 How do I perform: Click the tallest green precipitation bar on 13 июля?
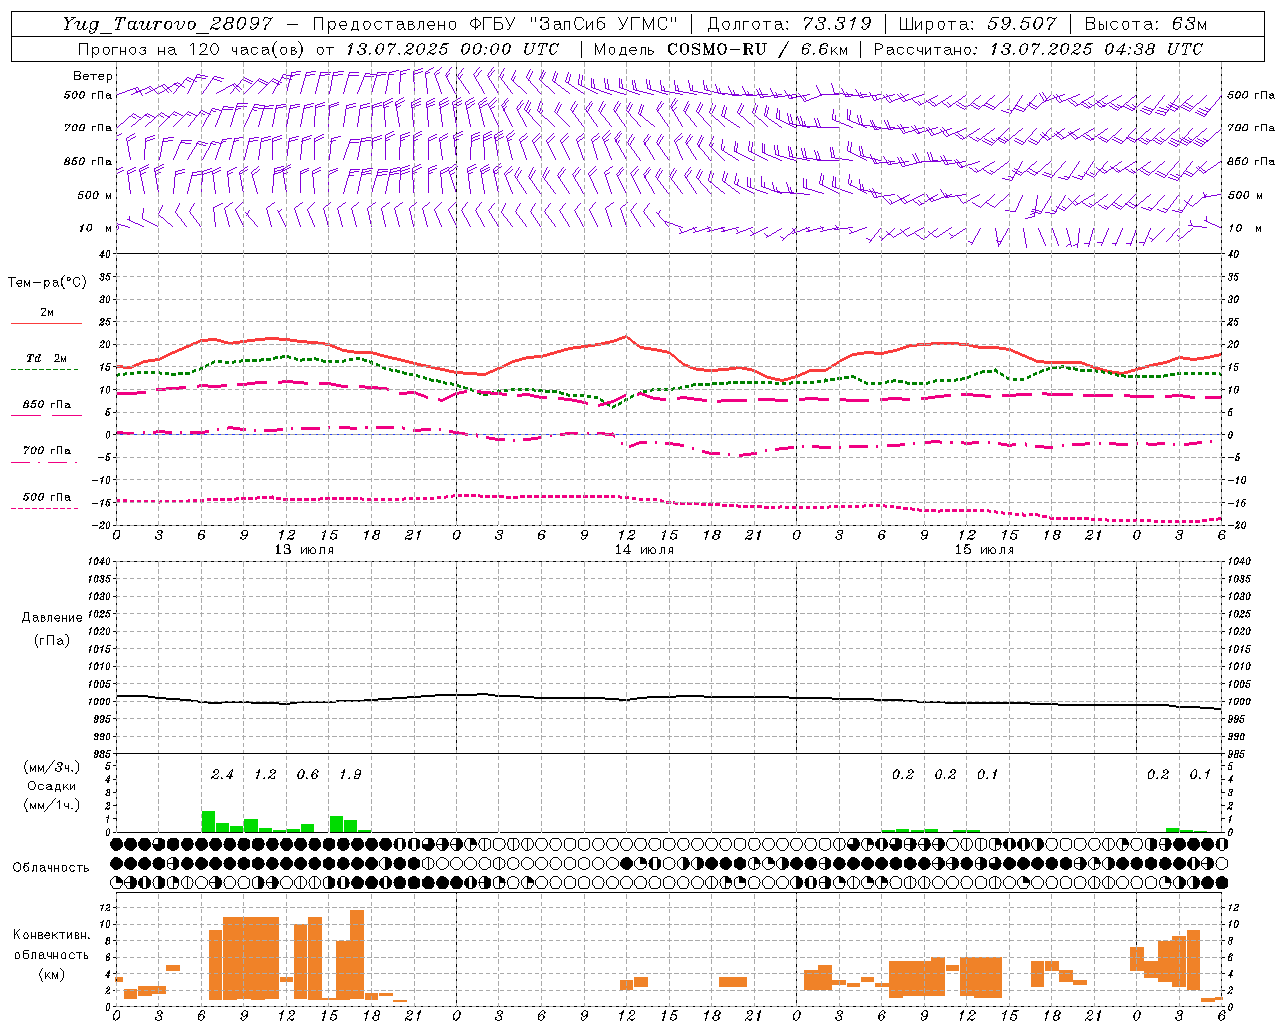(208, 821)
